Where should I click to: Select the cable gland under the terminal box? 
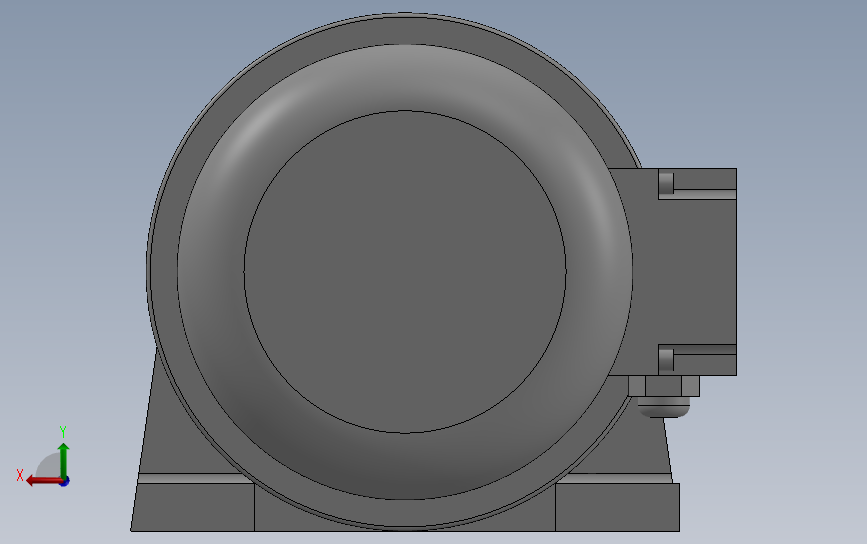tap(664, 397)
